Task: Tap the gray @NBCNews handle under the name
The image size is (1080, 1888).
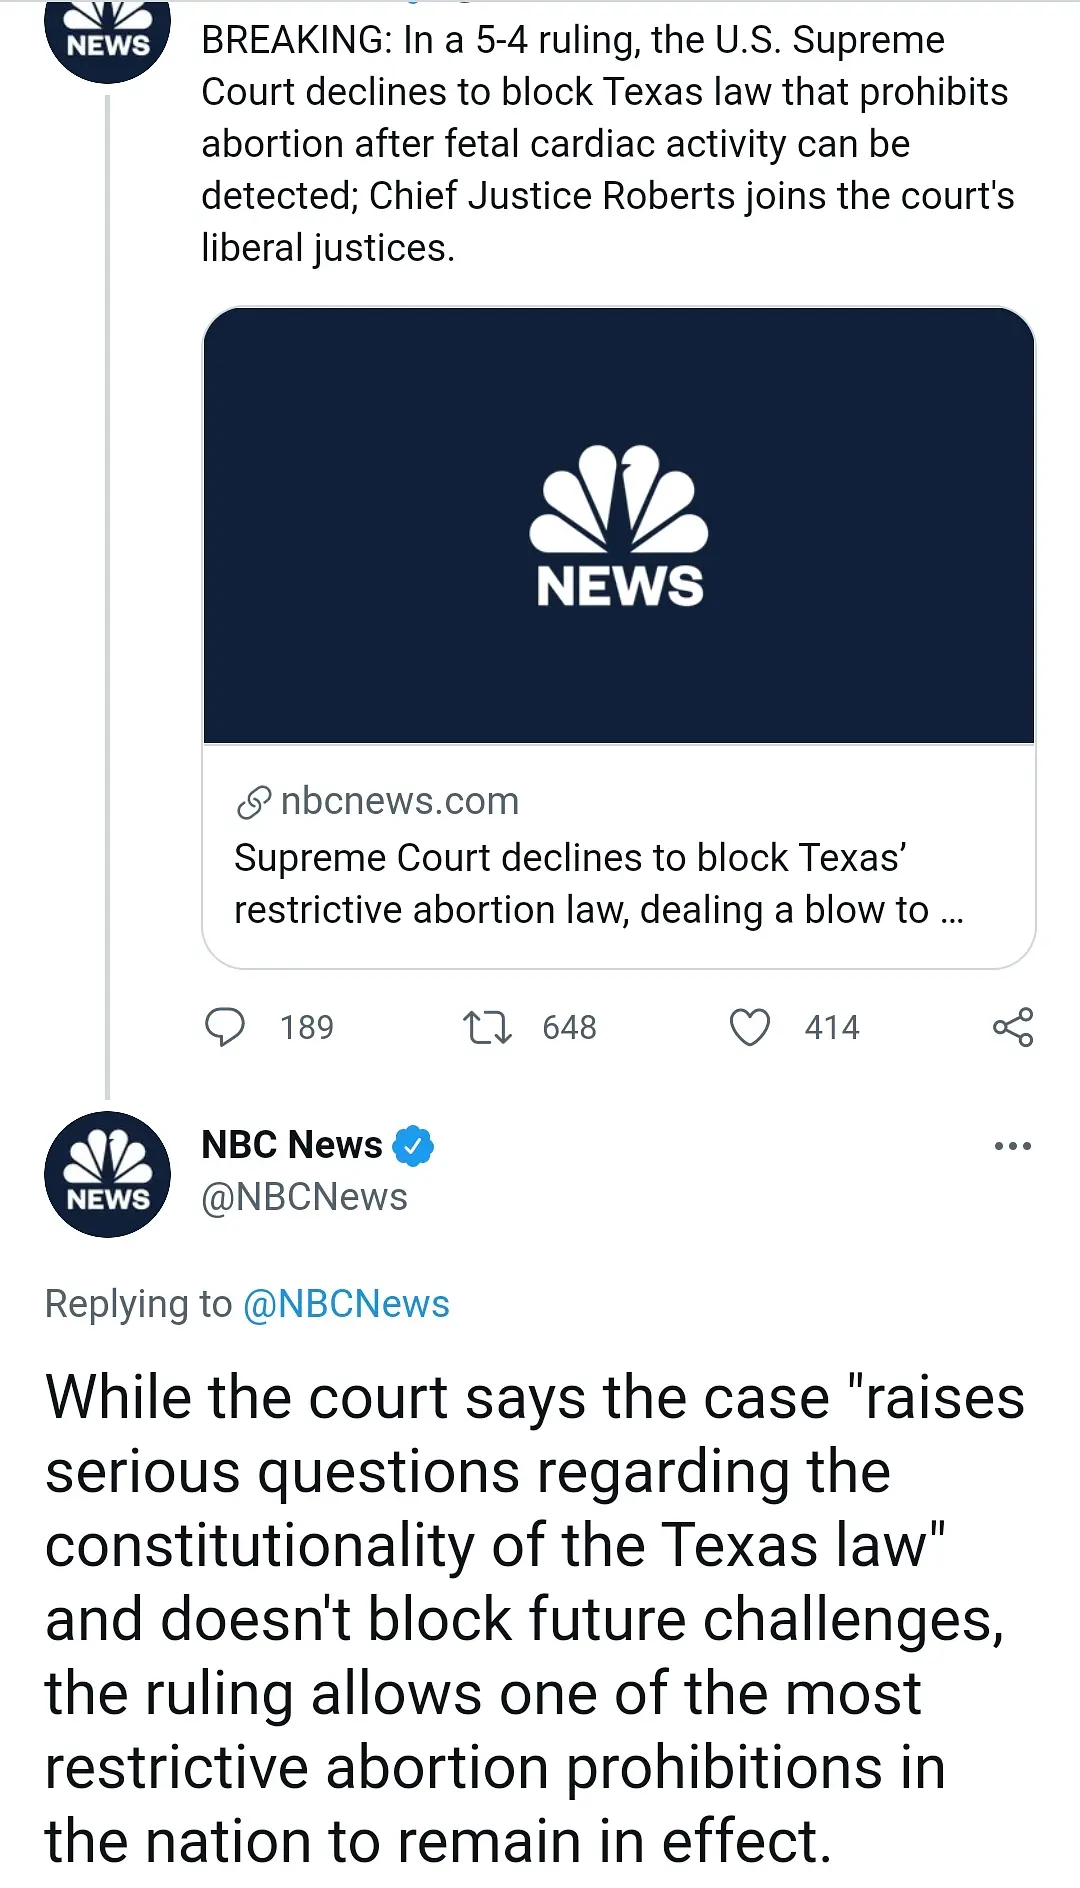Action: tap(304, 1197)
